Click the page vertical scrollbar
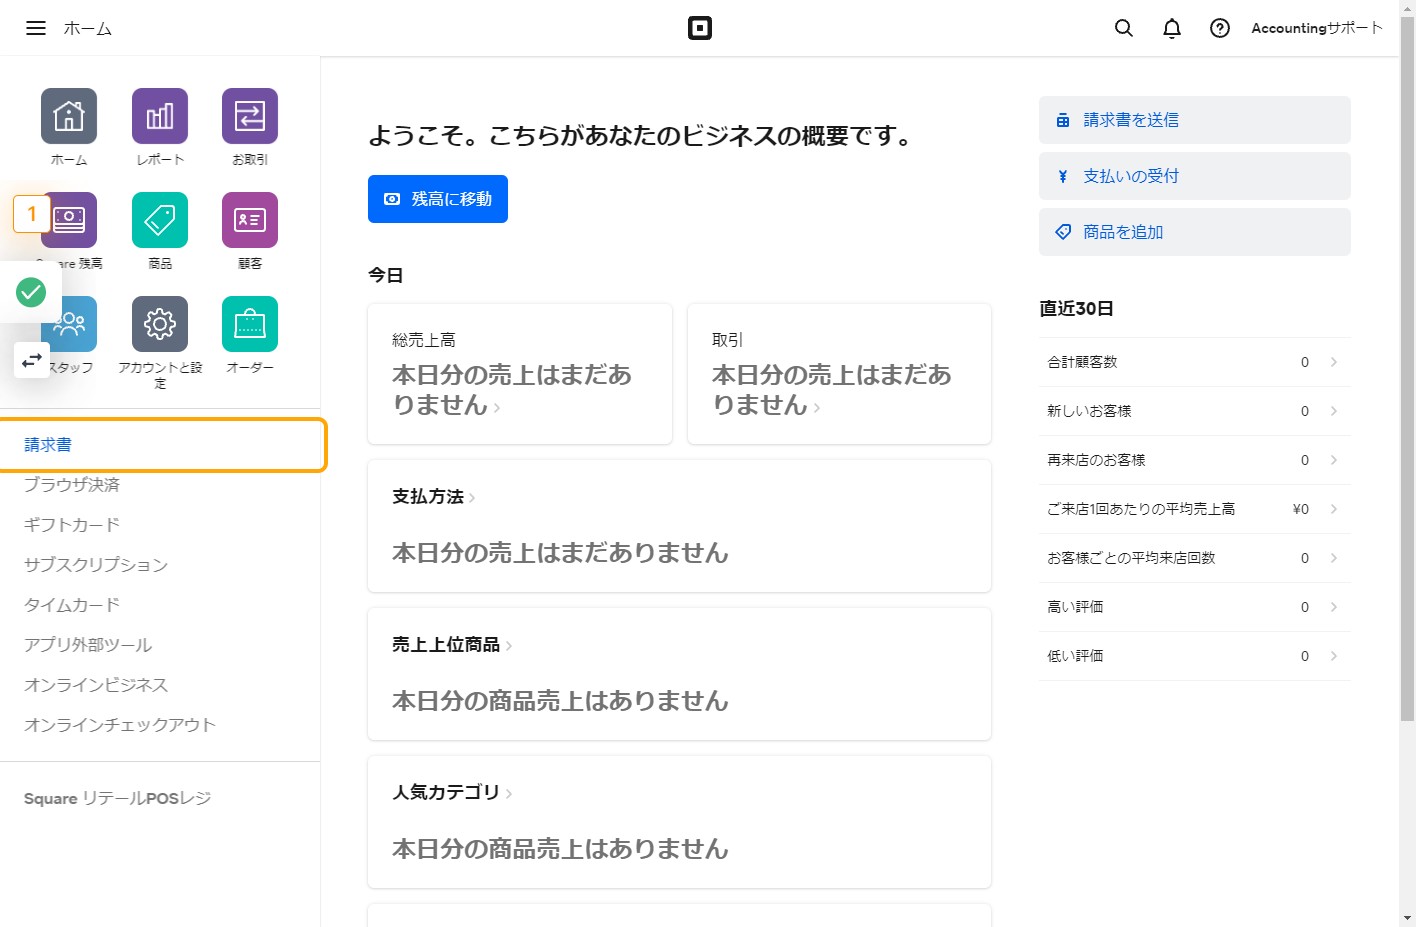This screenshot has width=1416, height=927. [1407, 368]
